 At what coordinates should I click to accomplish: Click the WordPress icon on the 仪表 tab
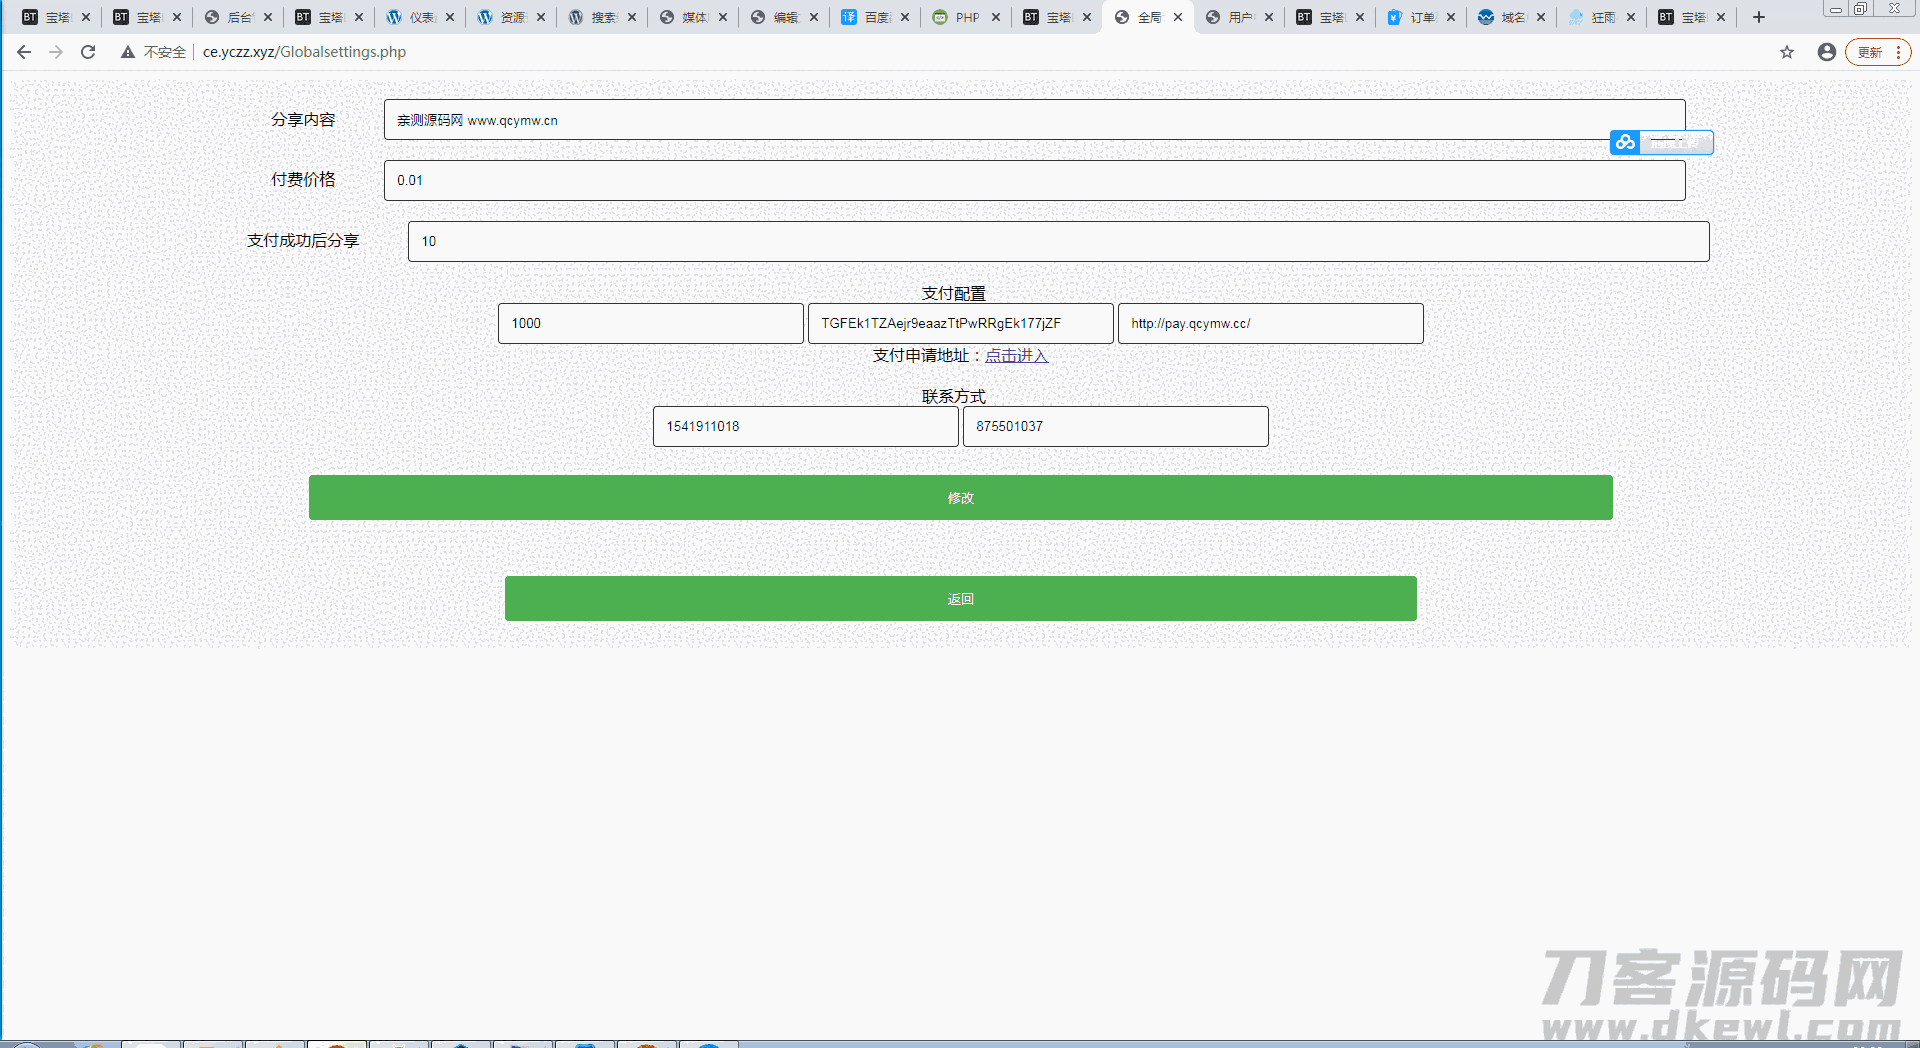click(394, 16)
